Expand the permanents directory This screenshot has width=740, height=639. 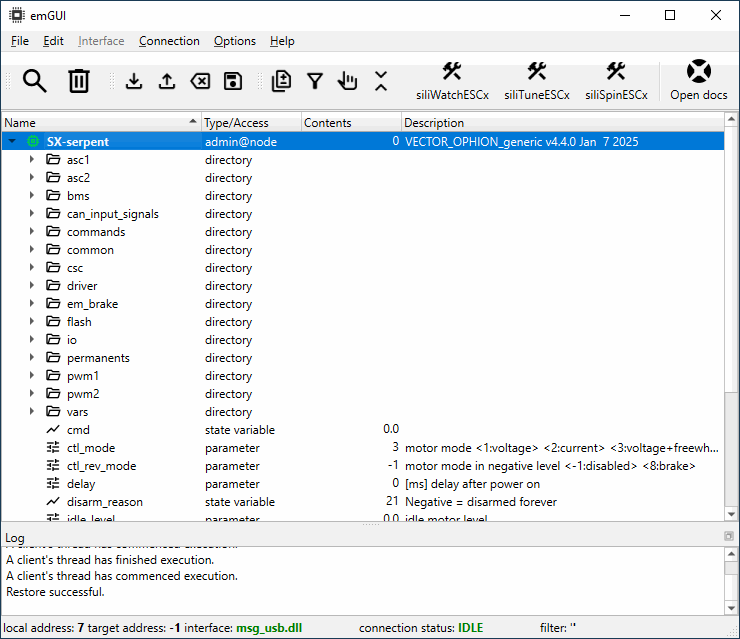(x=32, y=357)
